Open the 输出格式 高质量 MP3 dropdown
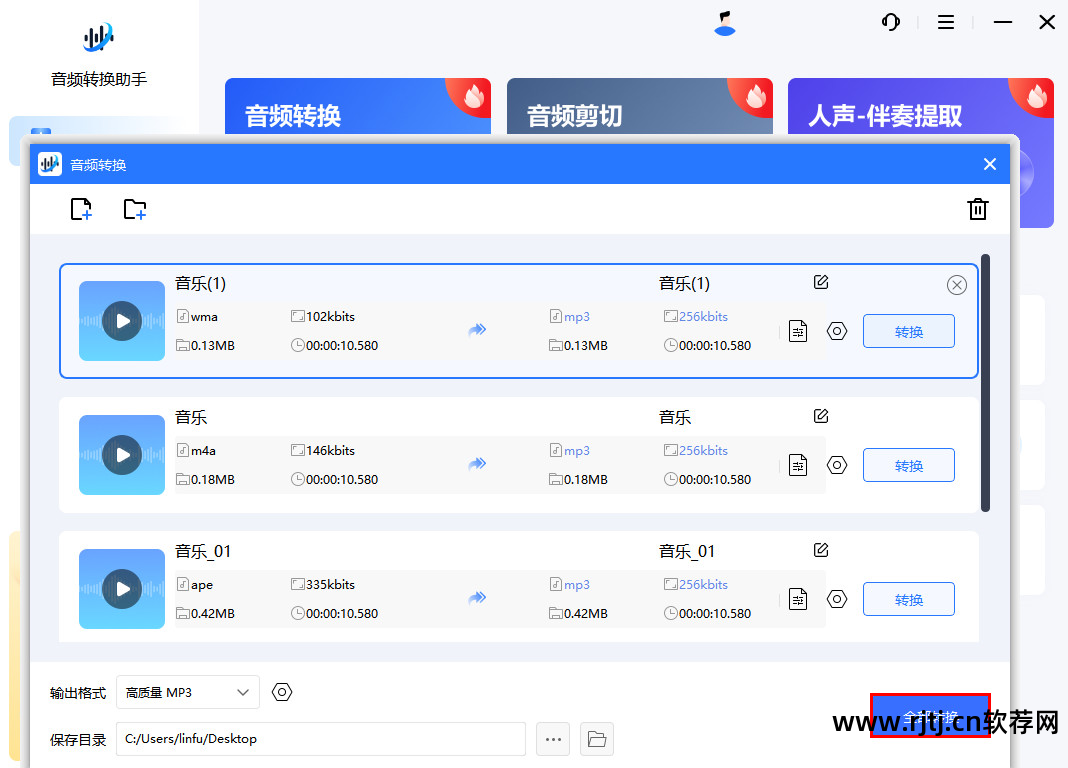This screenshot has width=1068, height=768. (188, 692)
